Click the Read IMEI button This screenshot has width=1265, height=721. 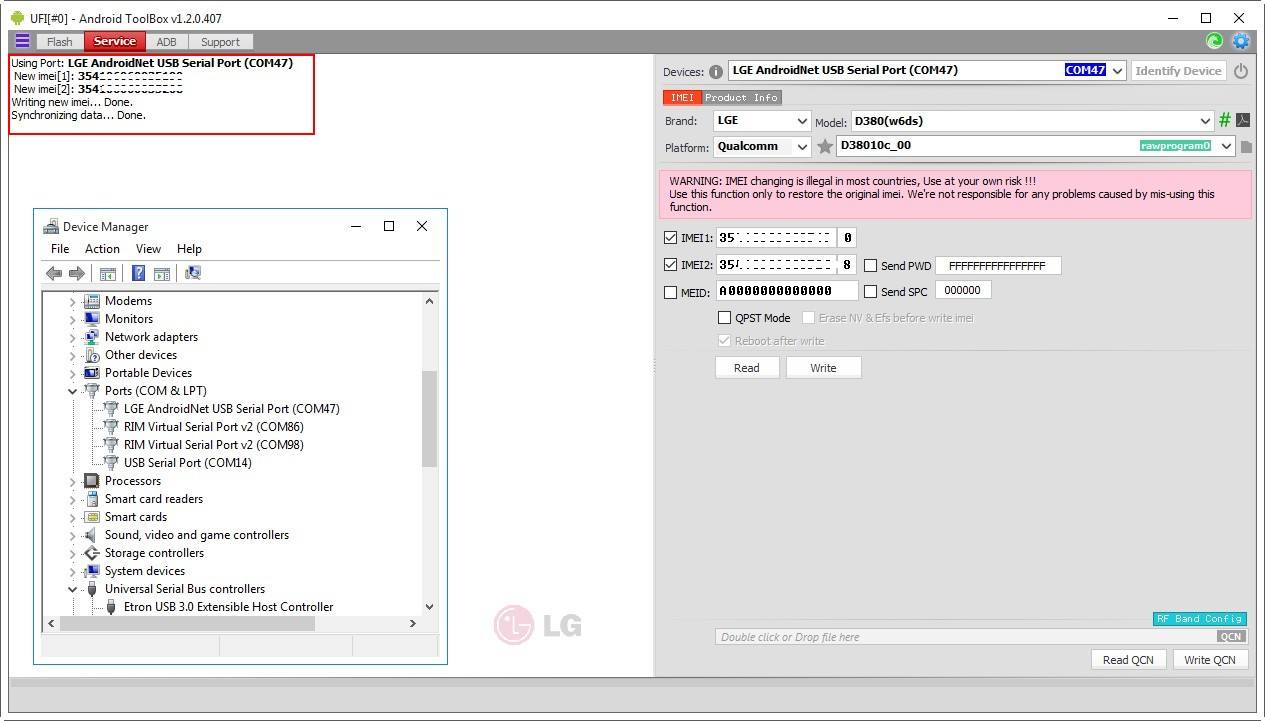[747, 368]
